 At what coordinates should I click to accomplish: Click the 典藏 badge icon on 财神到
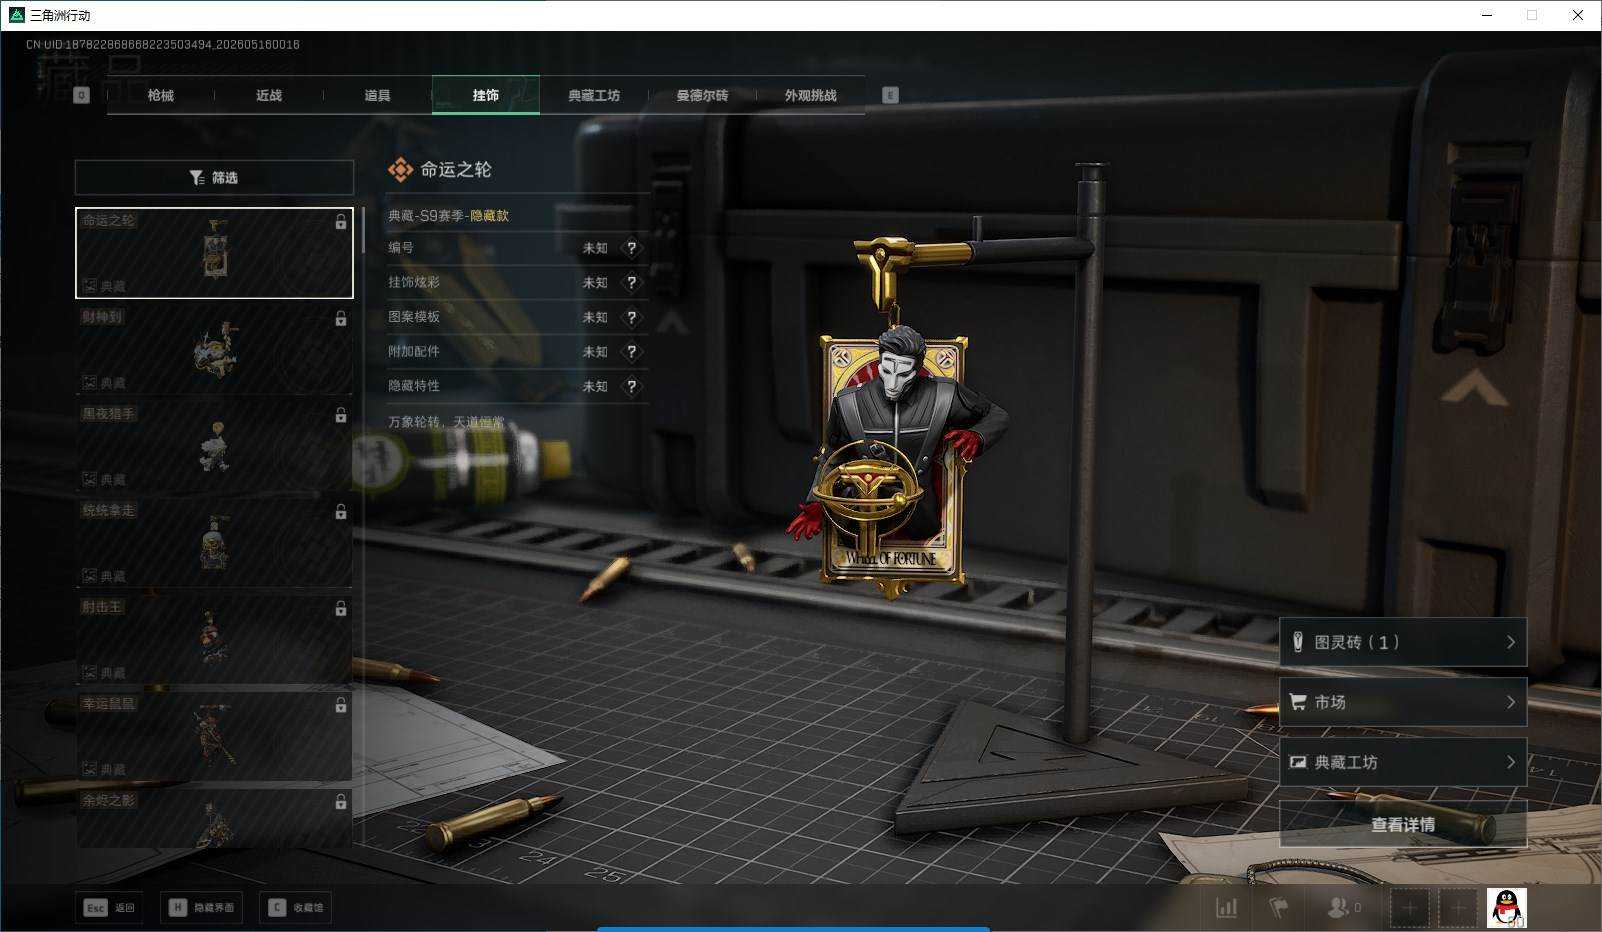(89, 383)
